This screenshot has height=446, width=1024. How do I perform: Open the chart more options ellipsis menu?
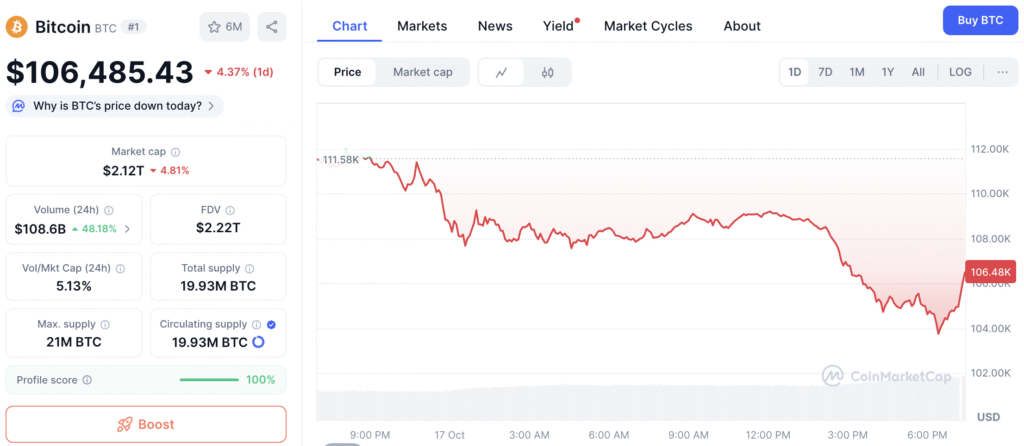(1002, 72)
